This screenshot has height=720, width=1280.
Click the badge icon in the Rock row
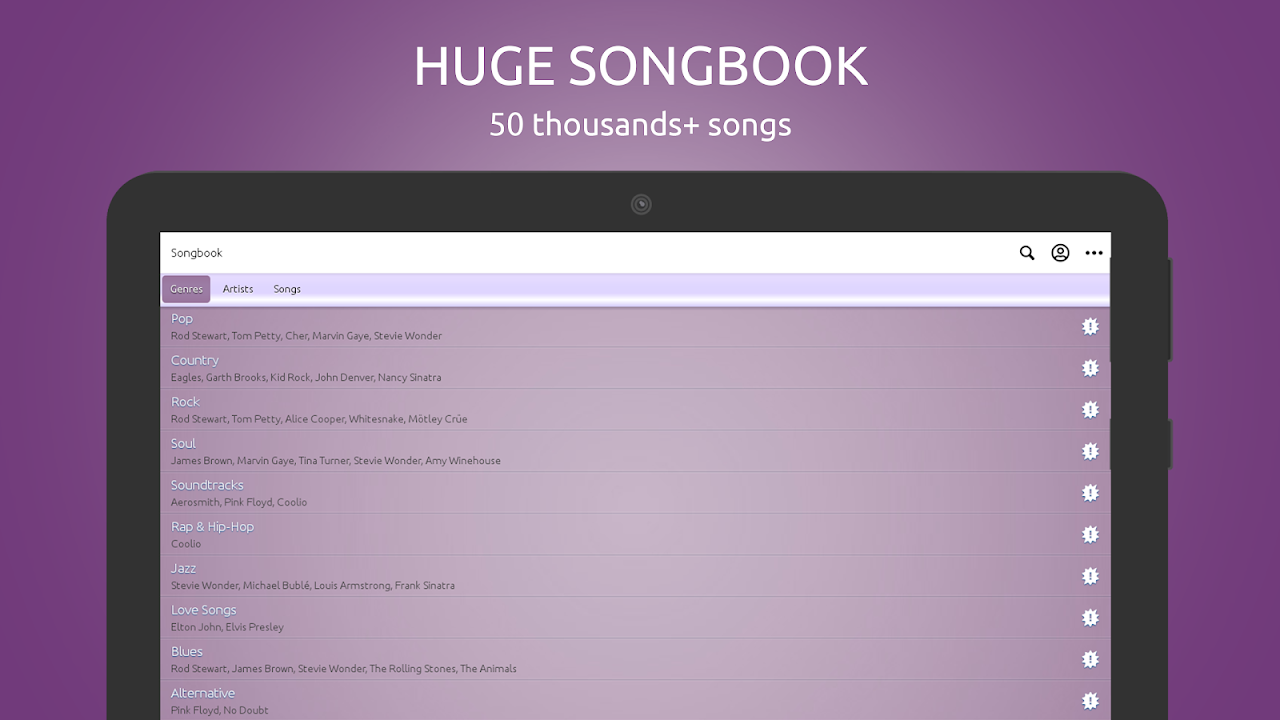[1090, 410]
